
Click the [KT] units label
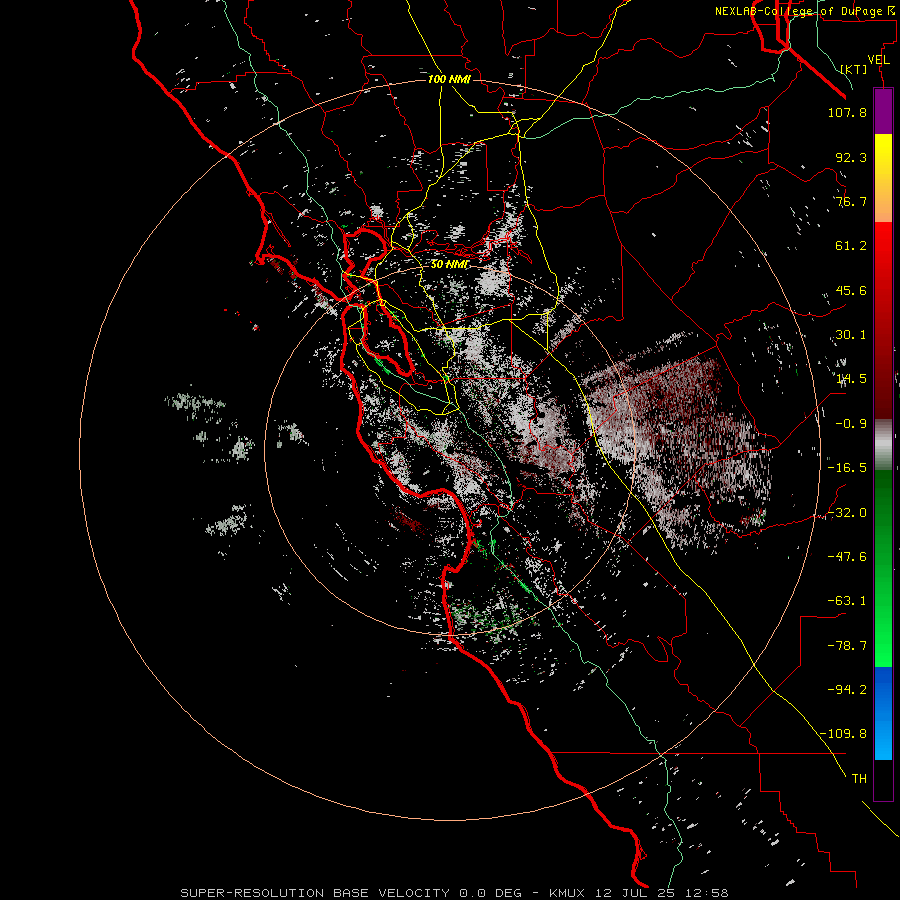pyautogui.click(x=854, y=69)
